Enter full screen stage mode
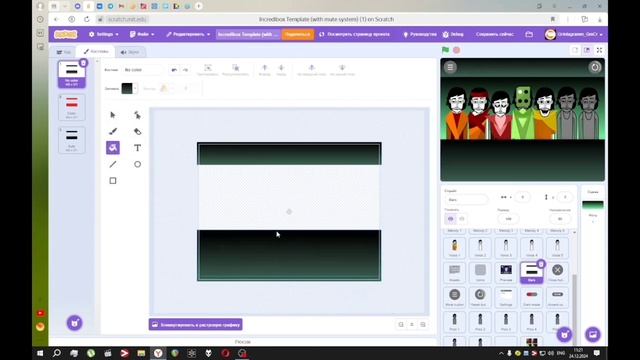The image size is (640, 360). click(x=599, y=50)
